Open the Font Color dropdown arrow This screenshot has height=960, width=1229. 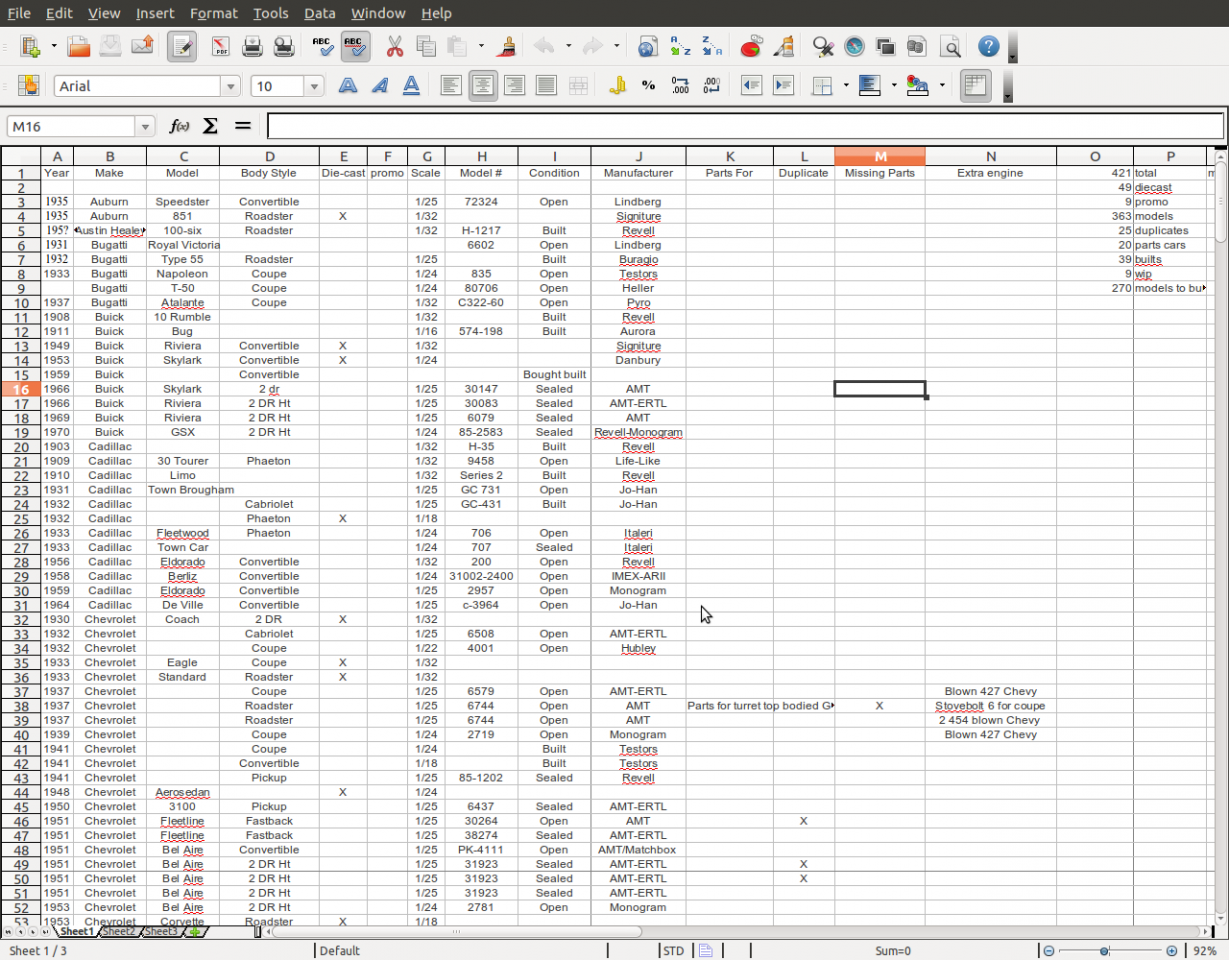pyautogui.click(x=942, y=86)
